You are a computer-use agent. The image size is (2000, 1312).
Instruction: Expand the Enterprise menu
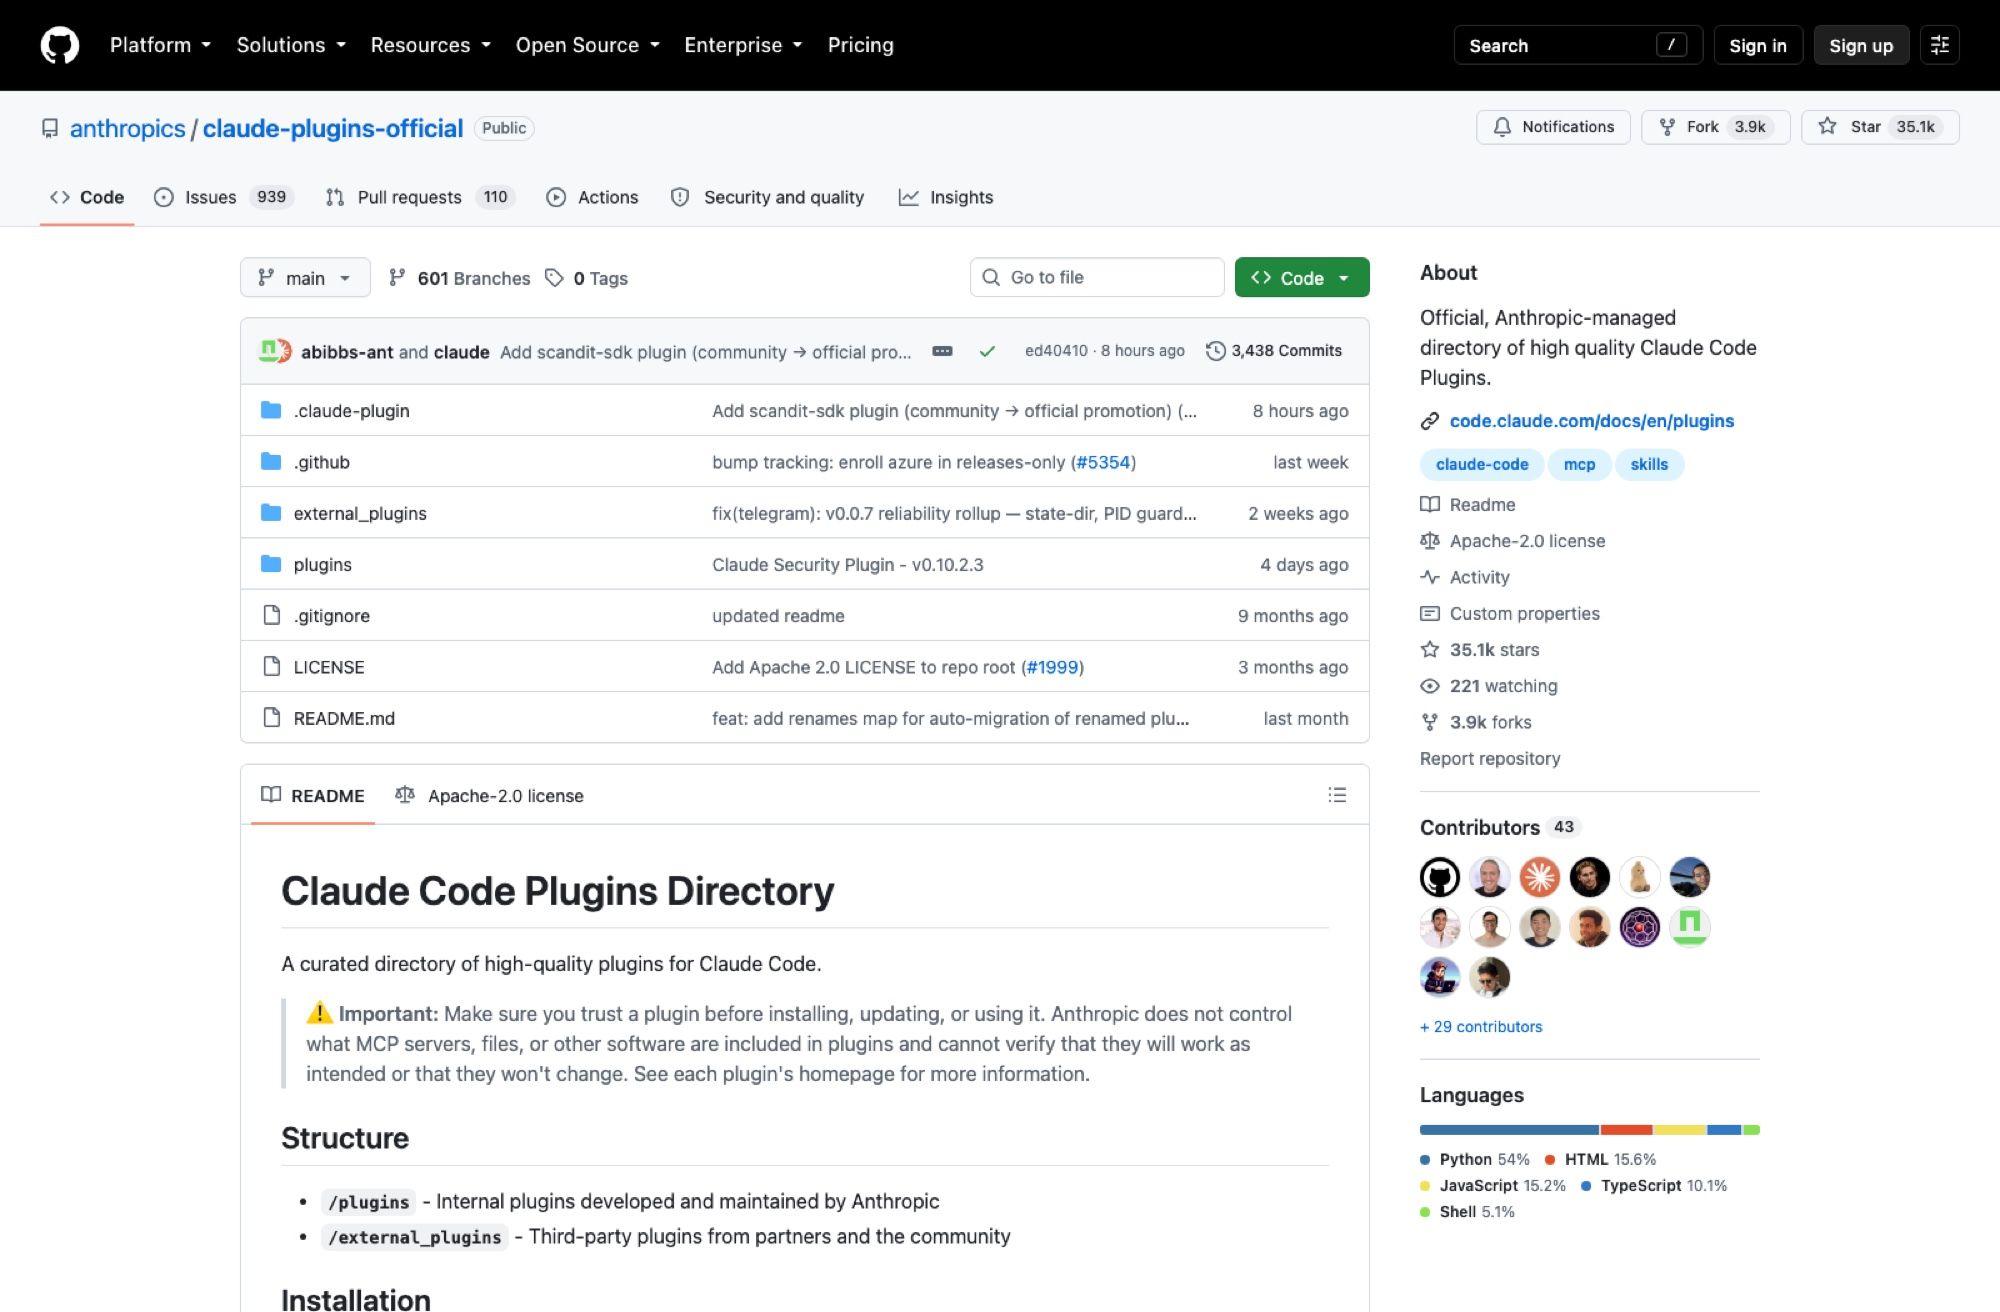pos(743,45)
